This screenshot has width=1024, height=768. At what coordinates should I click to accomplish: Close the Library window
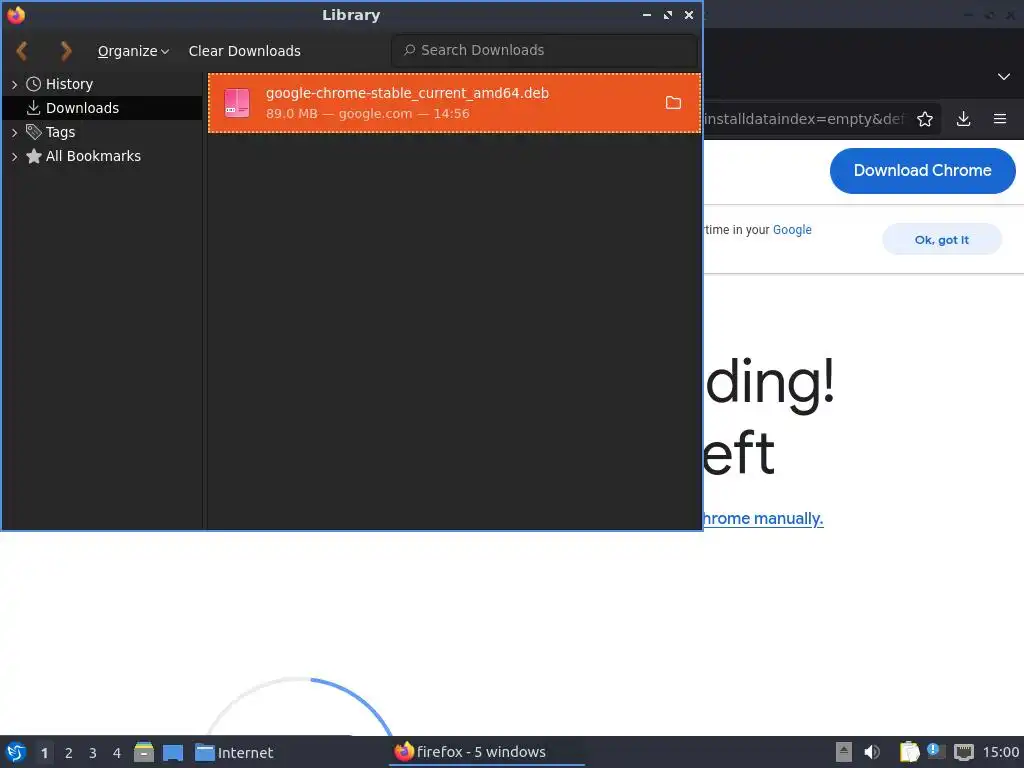click(x=688, y=14)
